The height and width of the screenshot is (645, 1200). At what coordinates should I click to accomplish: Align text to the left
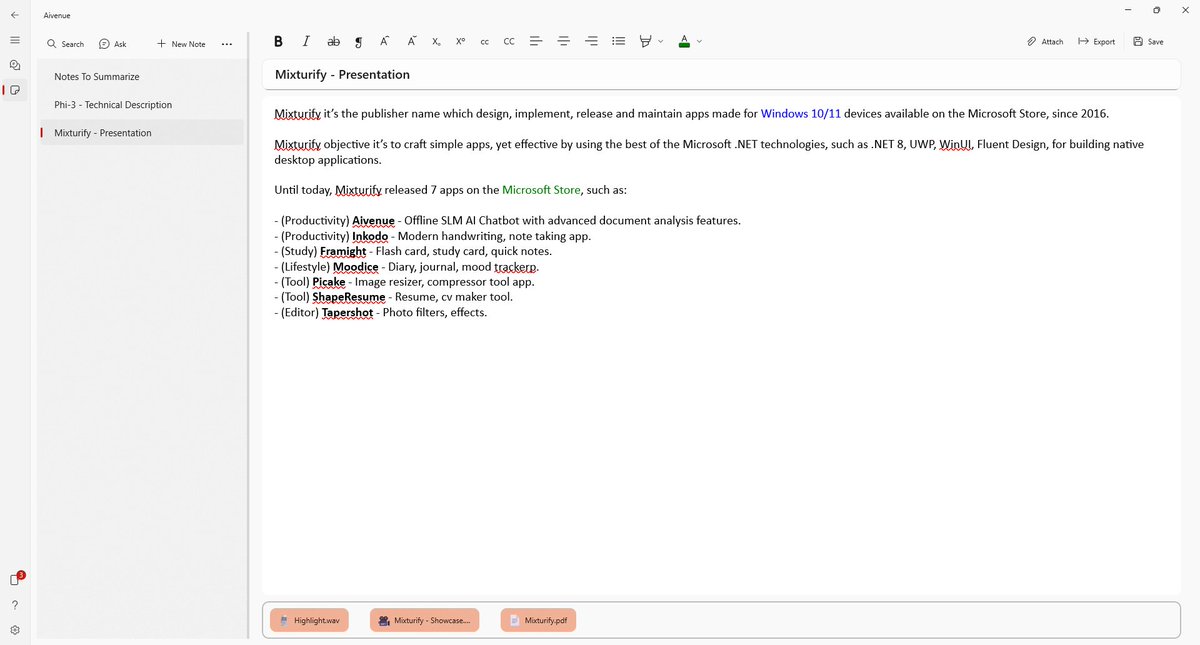536,42
